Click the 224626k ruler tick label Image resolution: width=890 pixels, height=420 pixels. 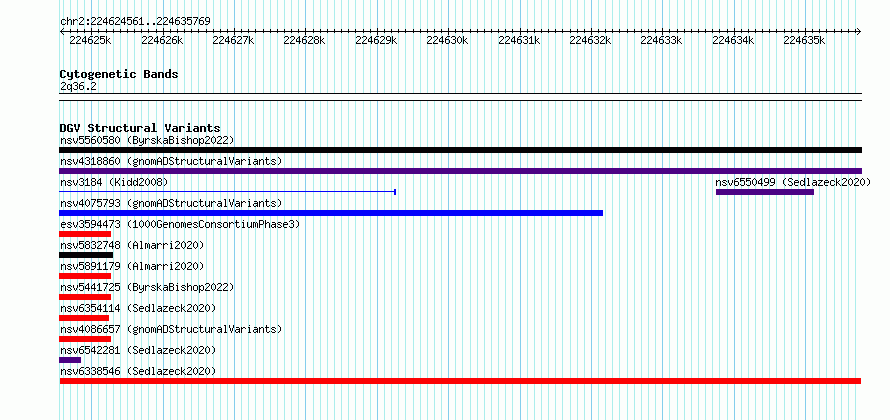tap(162, 40)
